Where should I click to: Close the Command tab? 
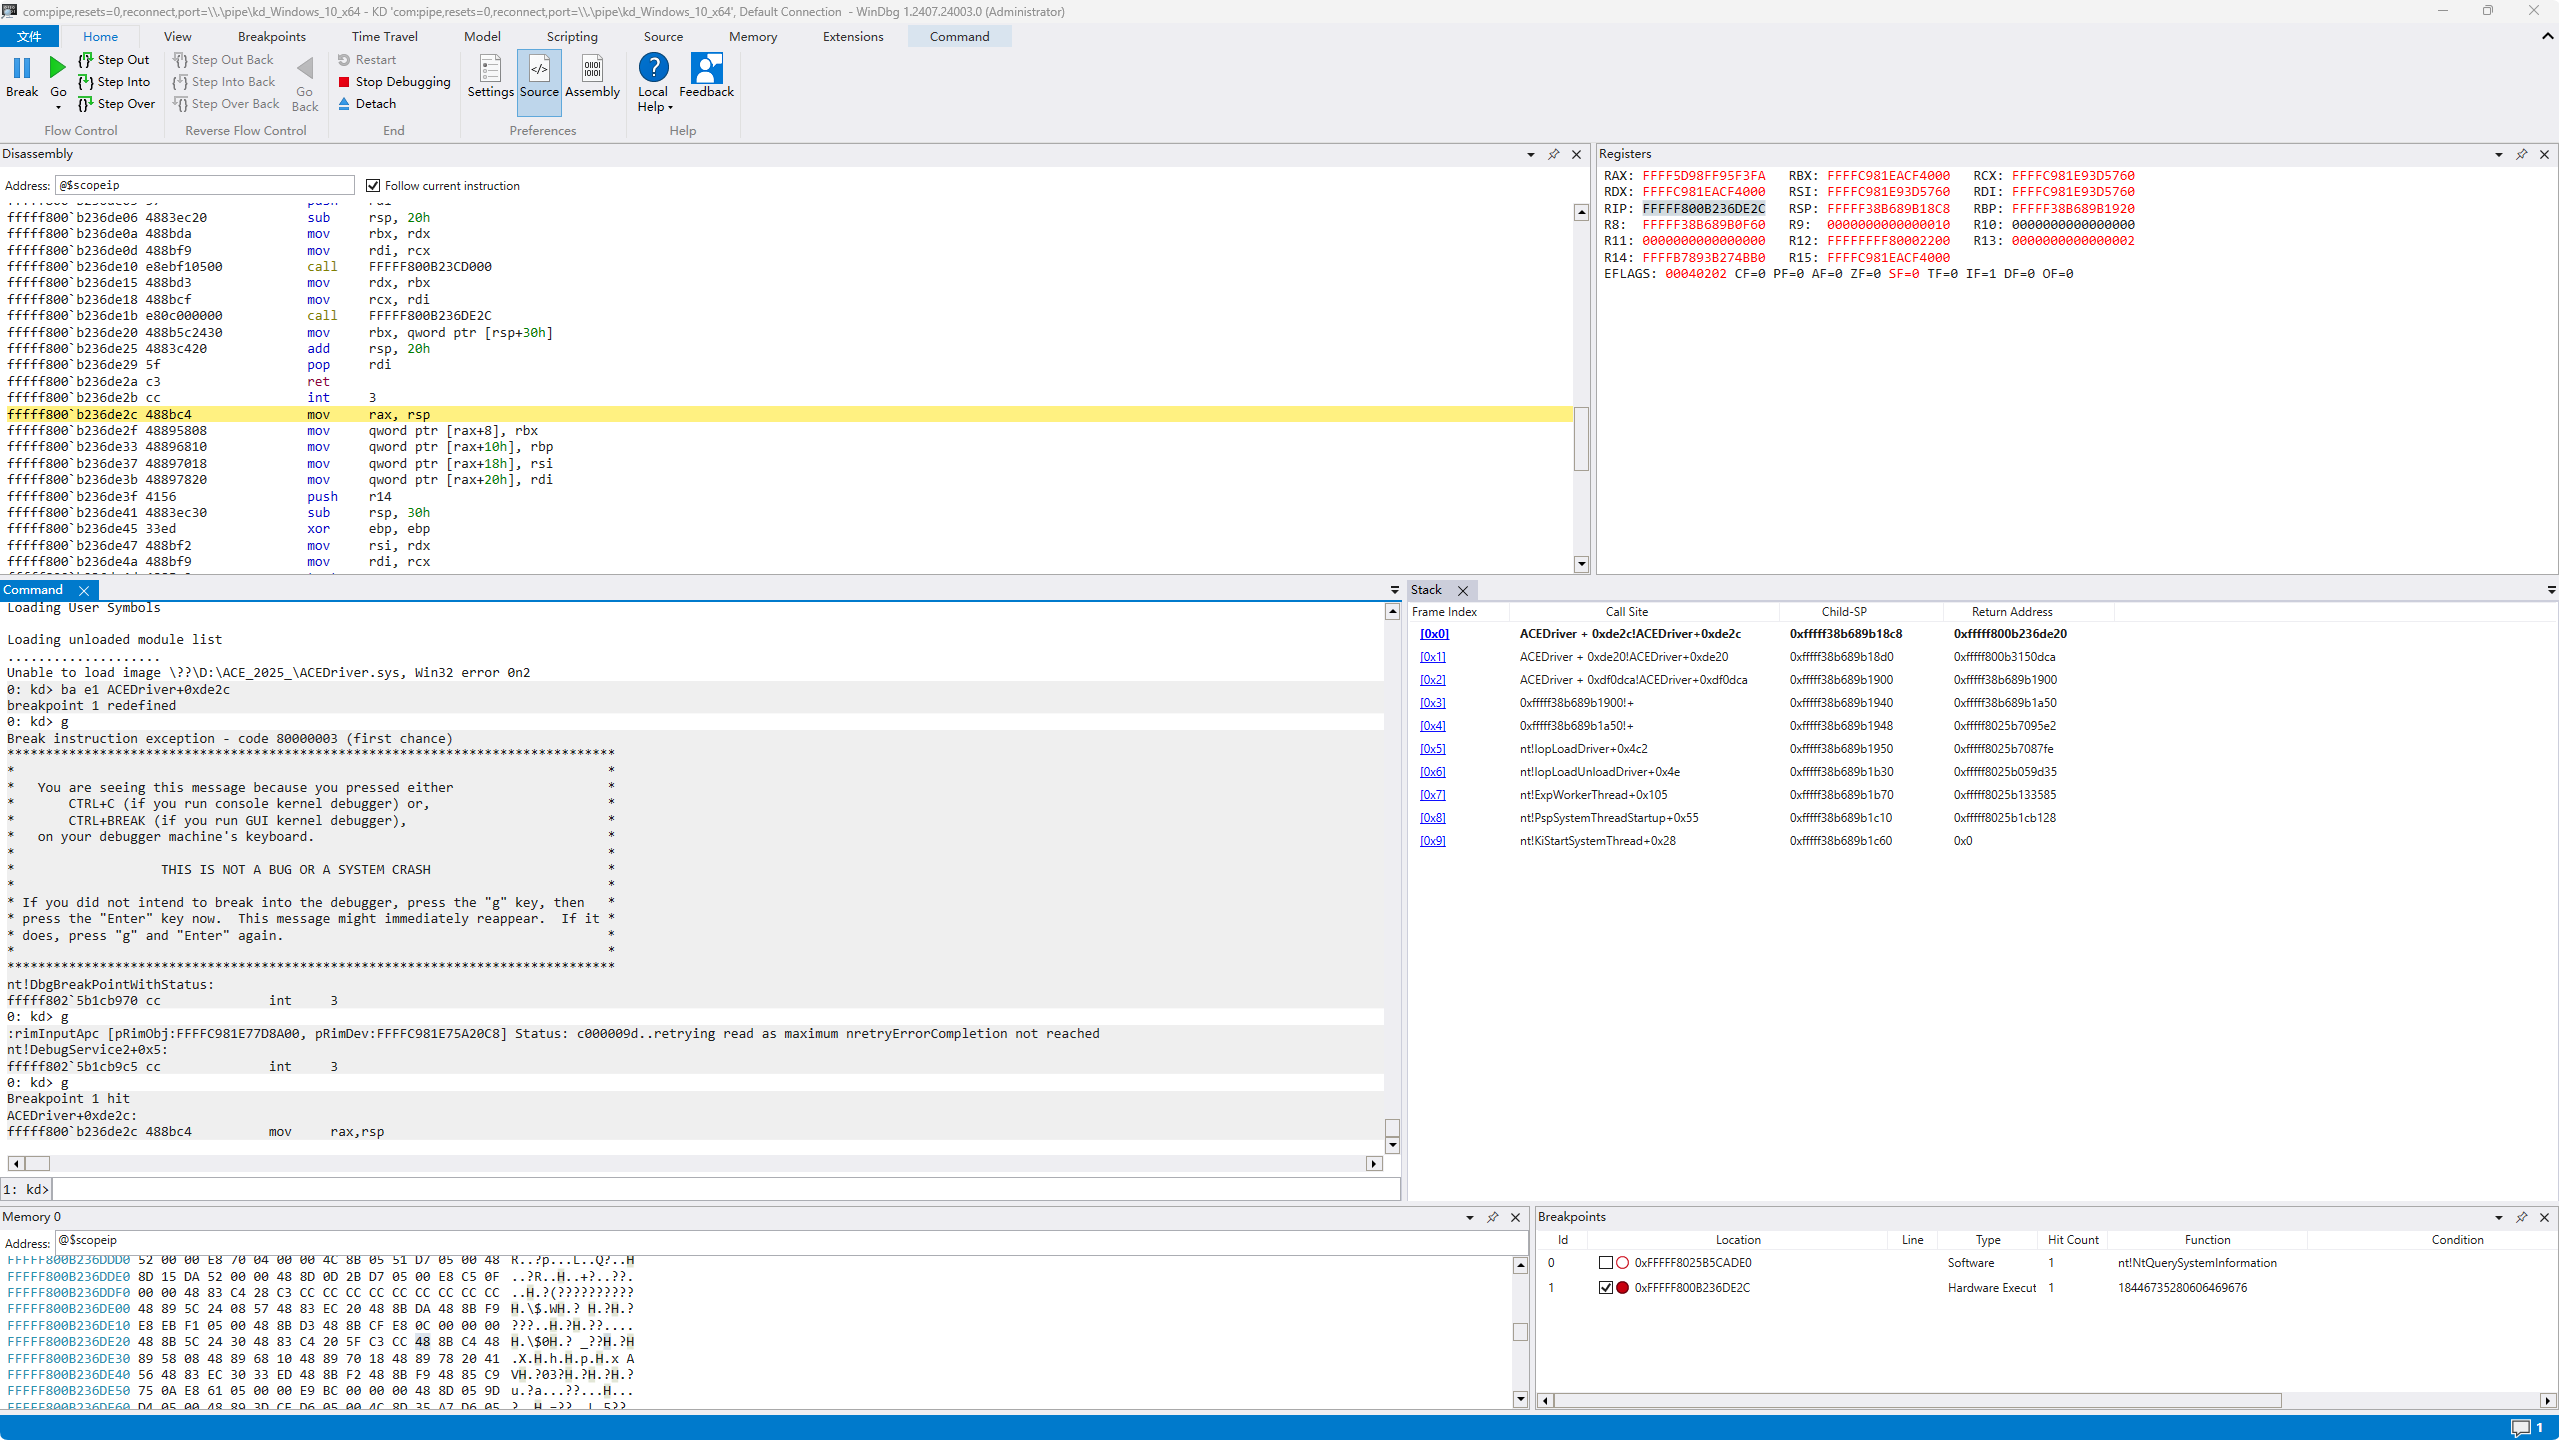[84, 591]
